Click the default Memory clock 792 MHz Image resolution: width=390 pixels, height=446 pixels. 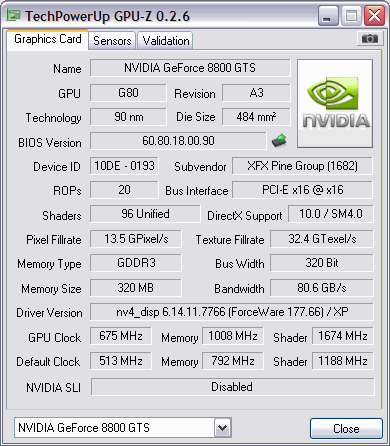[233, 361]
